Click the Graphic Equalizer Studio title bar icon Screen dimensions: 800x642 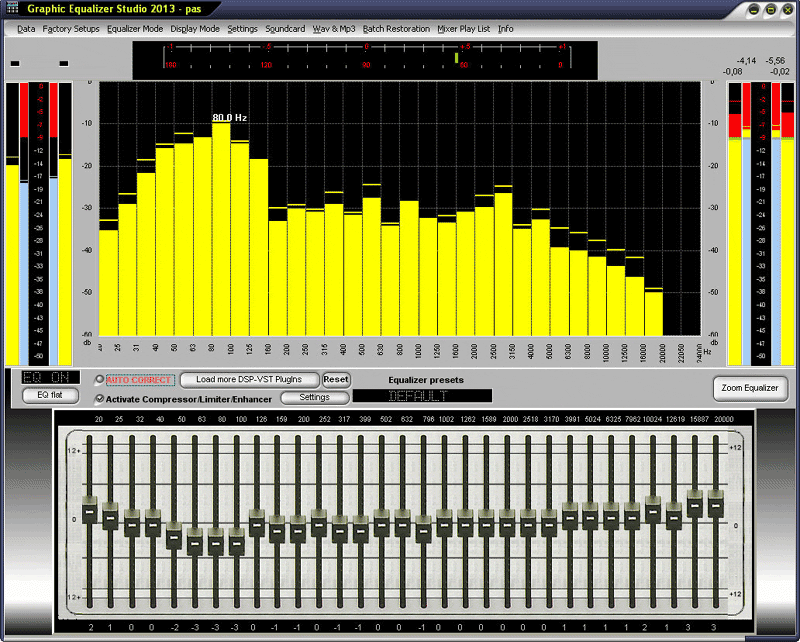pos(12,8)
